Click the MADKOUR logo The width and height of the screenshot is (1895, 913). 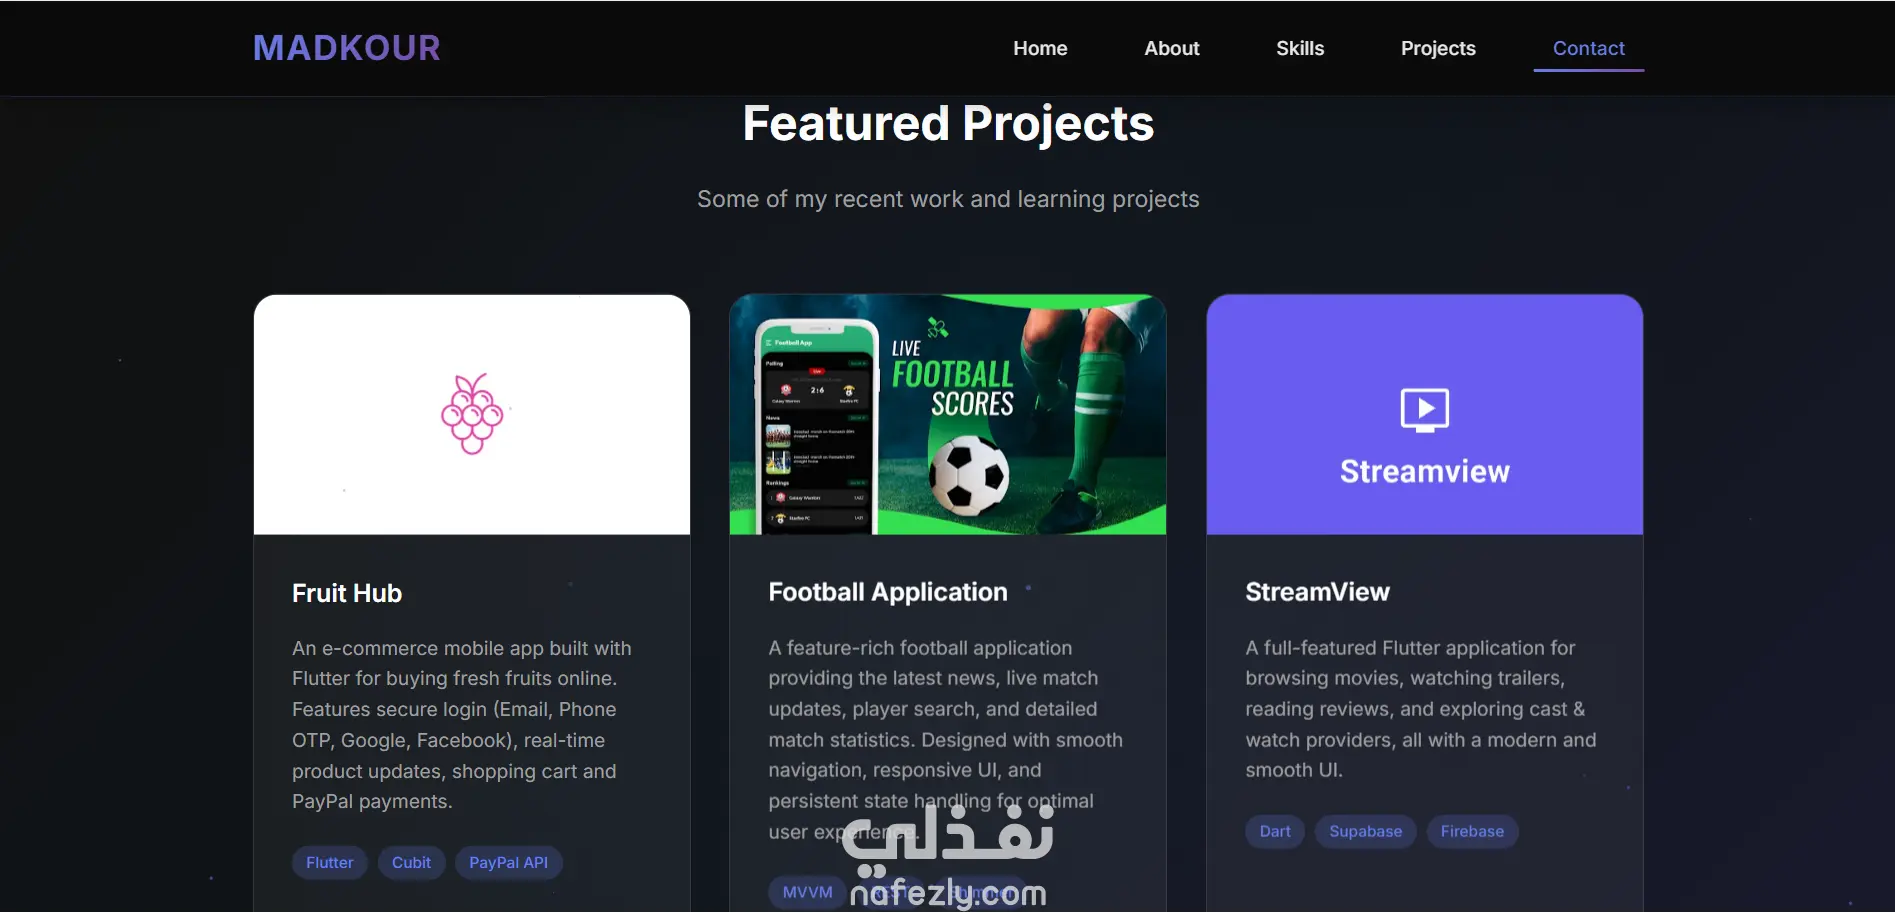pos(346,48)
